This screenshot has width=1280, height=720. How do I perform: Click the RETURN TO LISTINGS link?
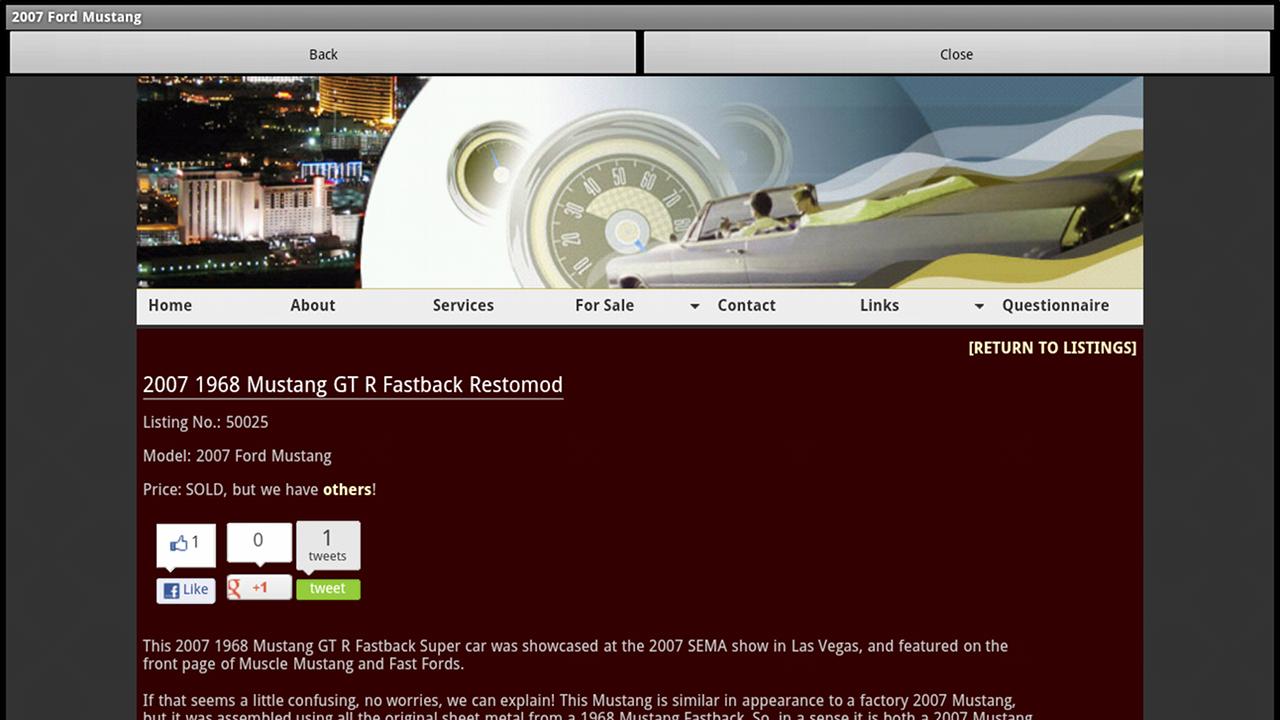coord(1052,348)
